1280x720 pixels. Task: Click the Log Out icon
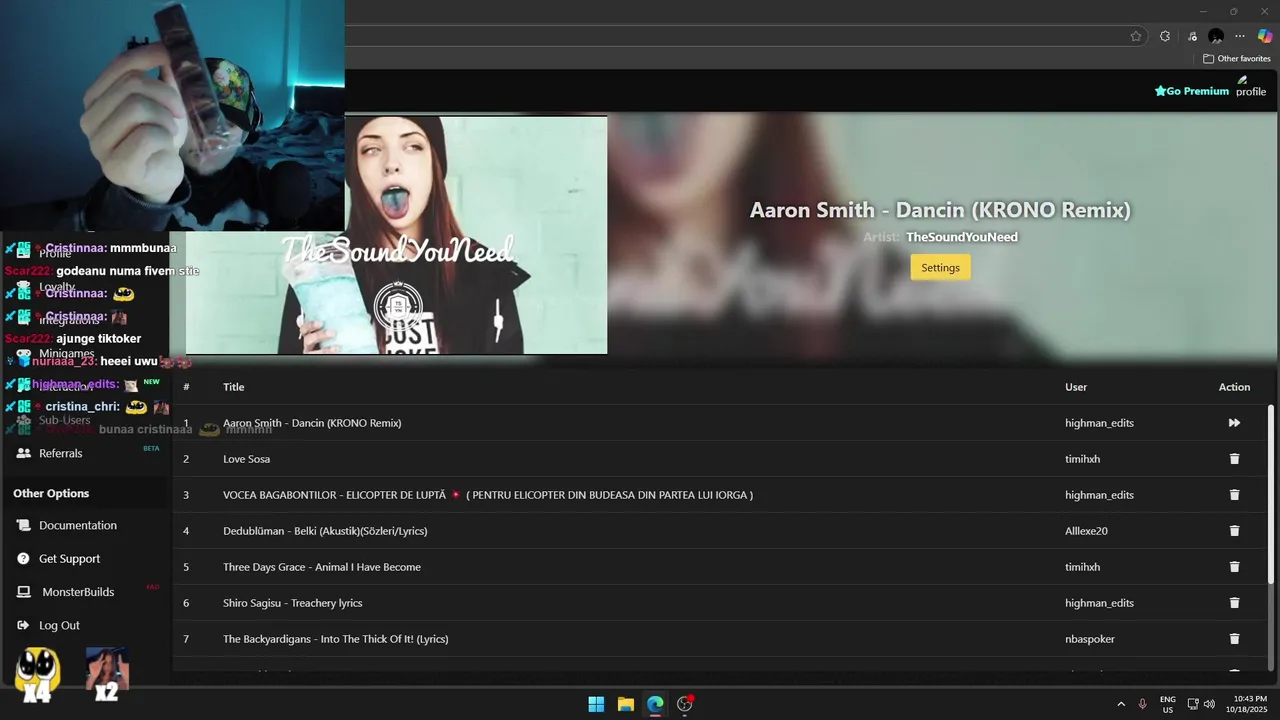click(x=23, y=625)
